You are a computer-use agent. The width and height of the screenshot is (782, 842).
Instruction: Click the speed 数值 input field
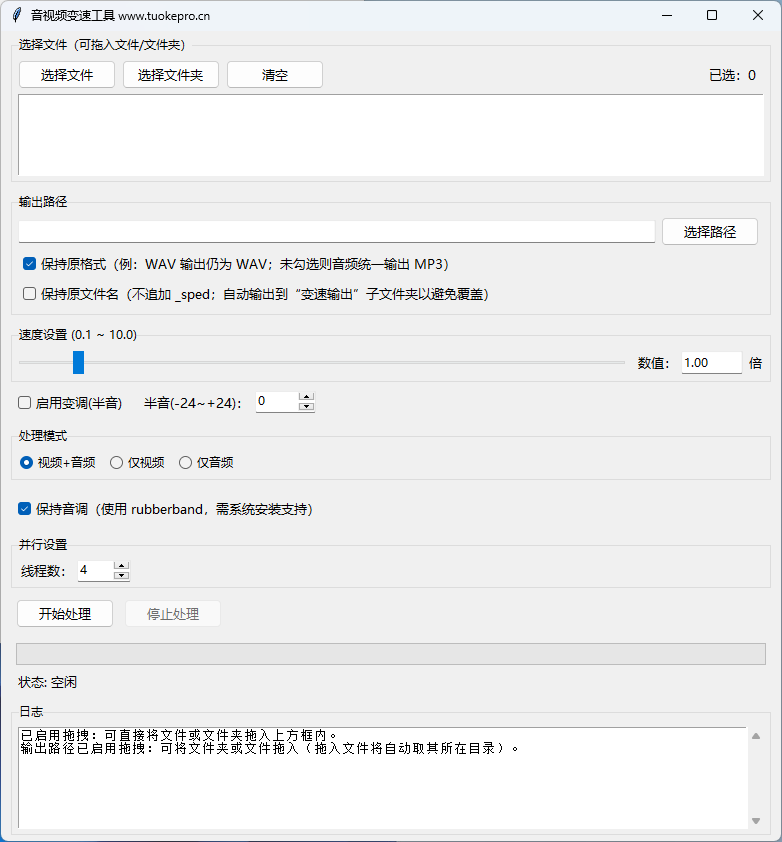coord(711,363)
